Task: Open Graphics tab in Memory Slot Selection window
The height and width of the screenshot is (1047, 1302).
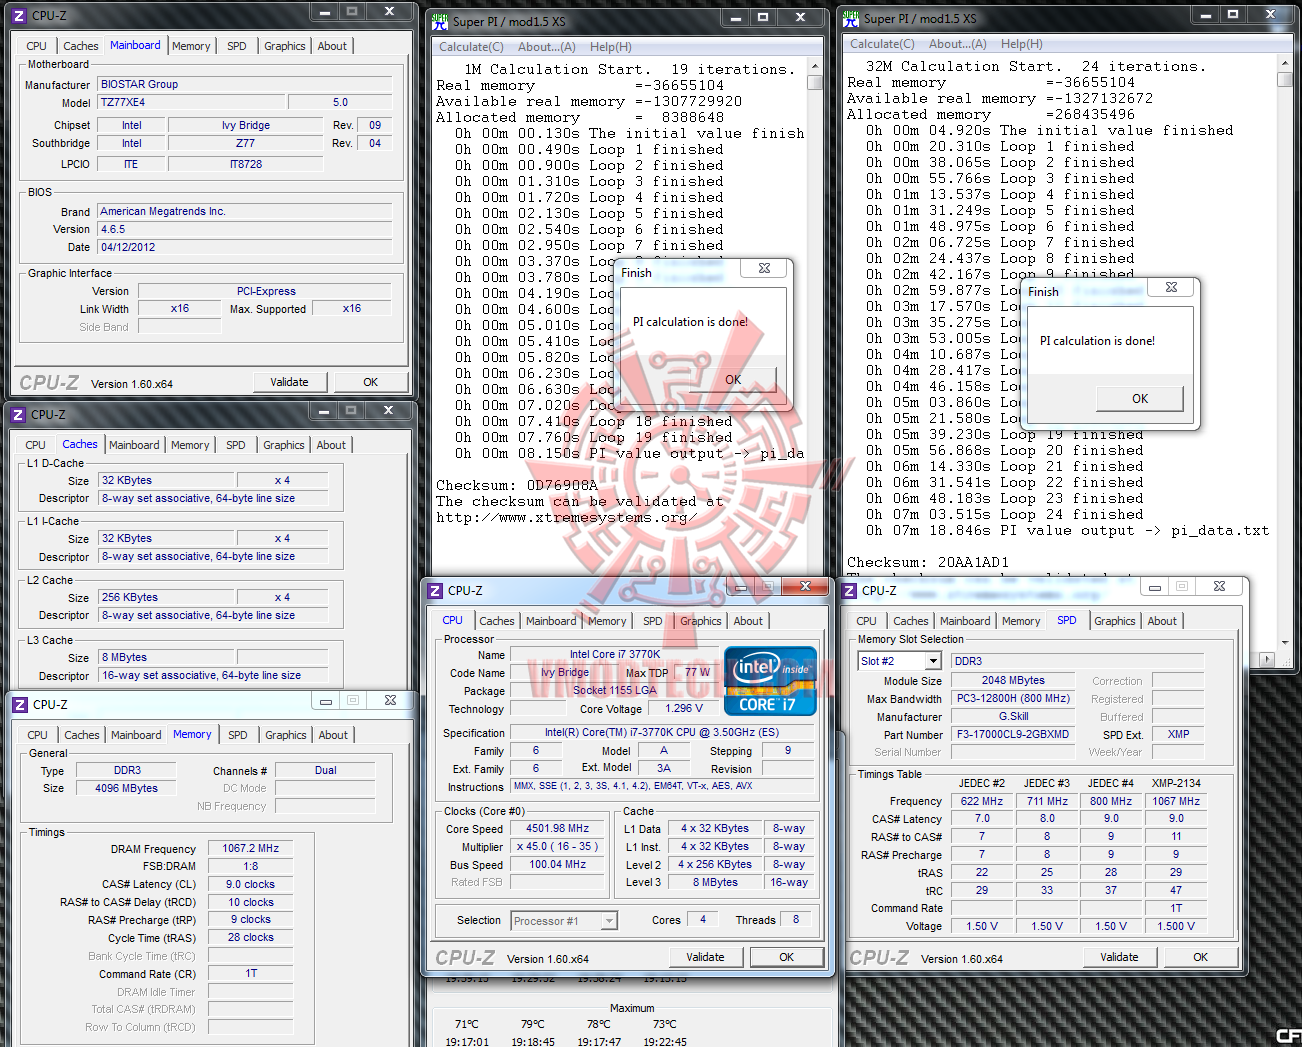Action: 1115,621
